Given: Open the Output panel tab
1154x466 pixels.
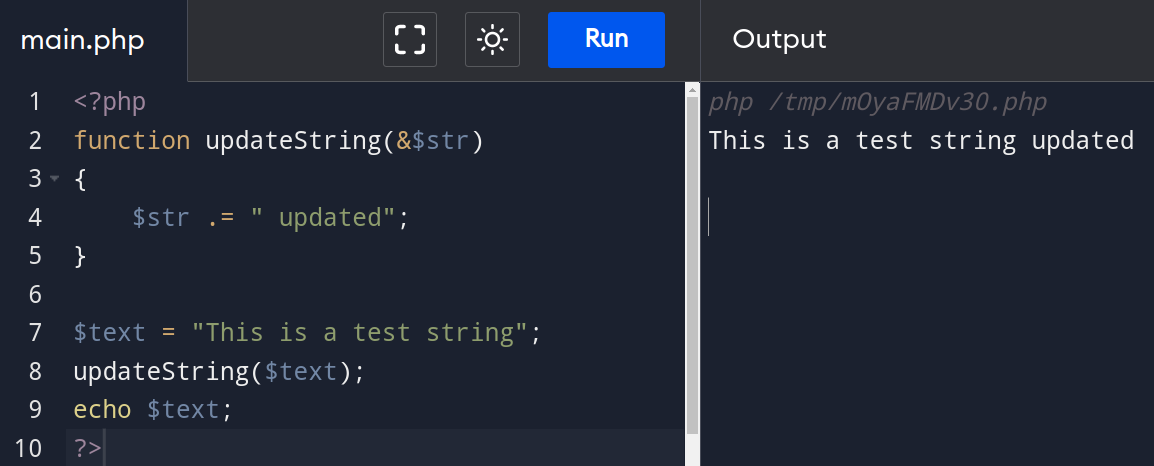Looking at the screenshot, I should 779,39.
